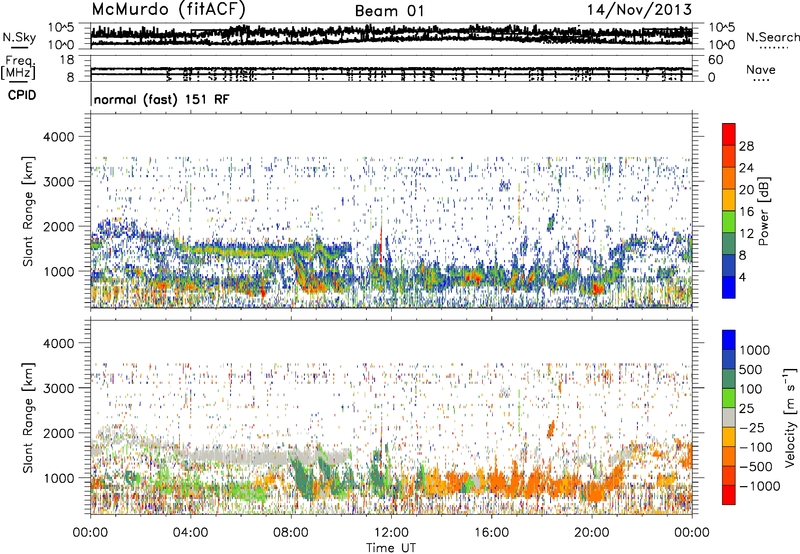Click the '28' tick on Power colorbar

tap(746, 146)
